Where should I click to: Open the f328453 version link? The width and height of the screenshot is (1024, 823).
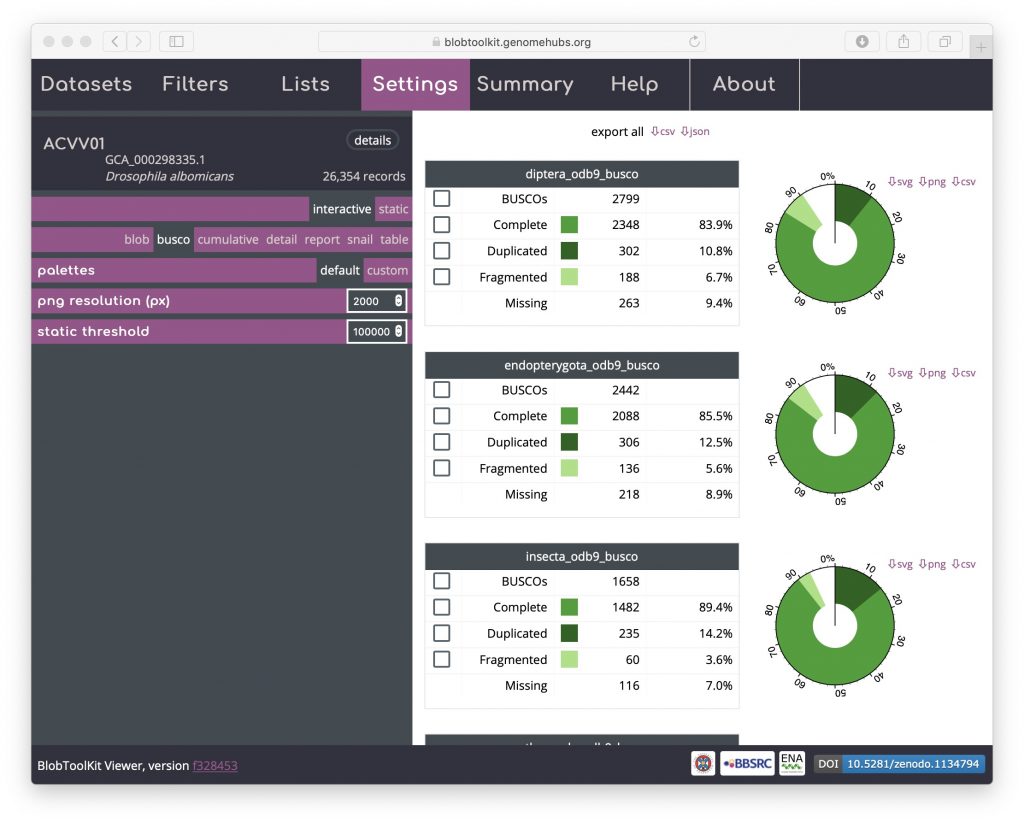tap(215, 766)
